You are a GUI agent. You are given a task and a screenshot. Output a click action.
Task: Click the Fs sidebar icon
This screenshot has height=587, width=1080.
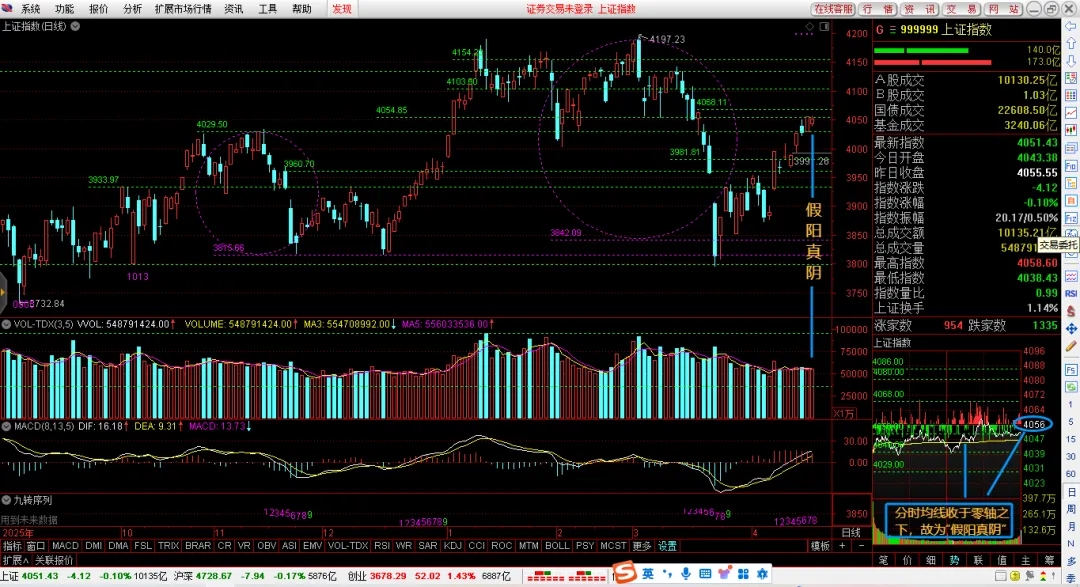point(1071,370)
